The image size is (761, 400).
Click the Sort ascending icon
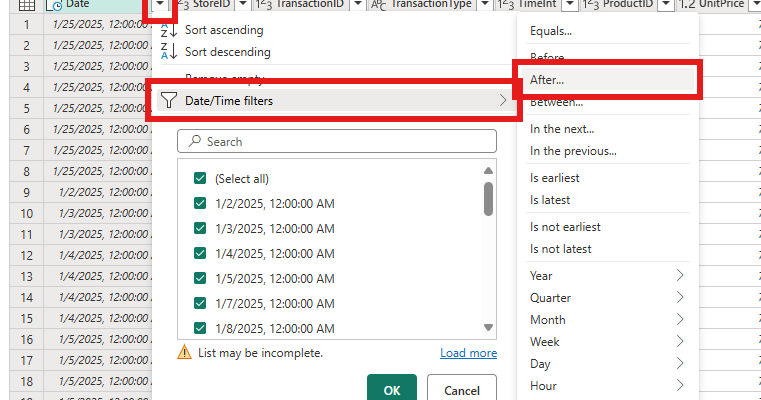coord(168,30)
